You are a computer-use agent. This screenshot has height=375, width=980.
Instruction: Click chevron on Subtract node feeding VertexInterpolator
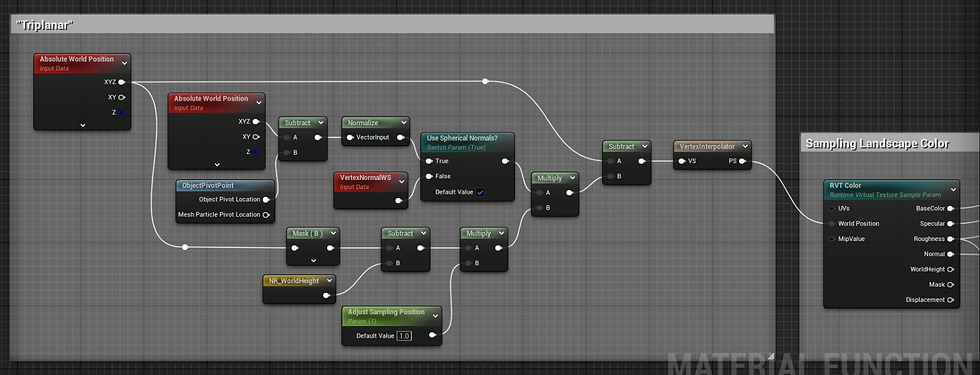tap(644, 146)
